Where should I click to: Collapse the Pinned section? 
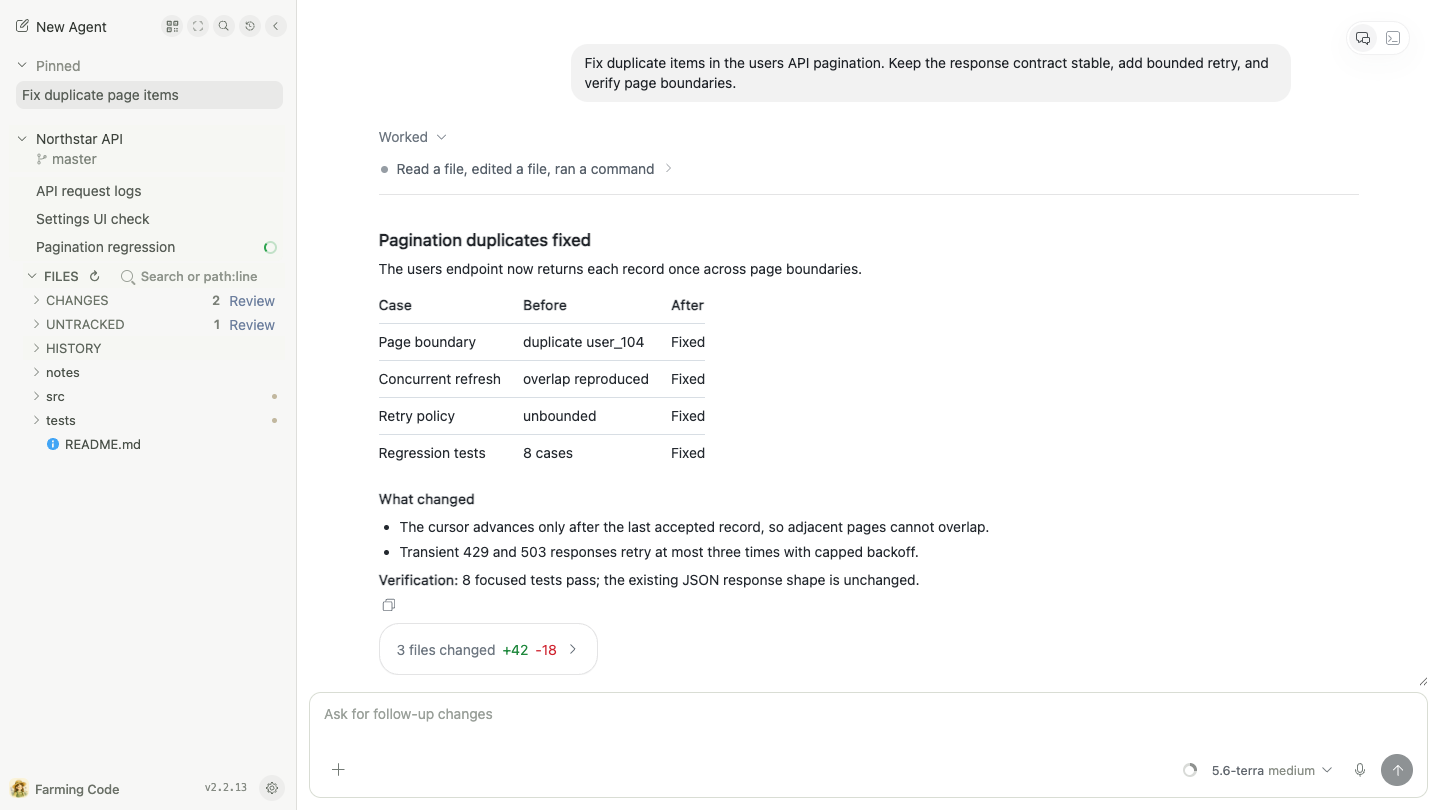click(x=22, y=66)
